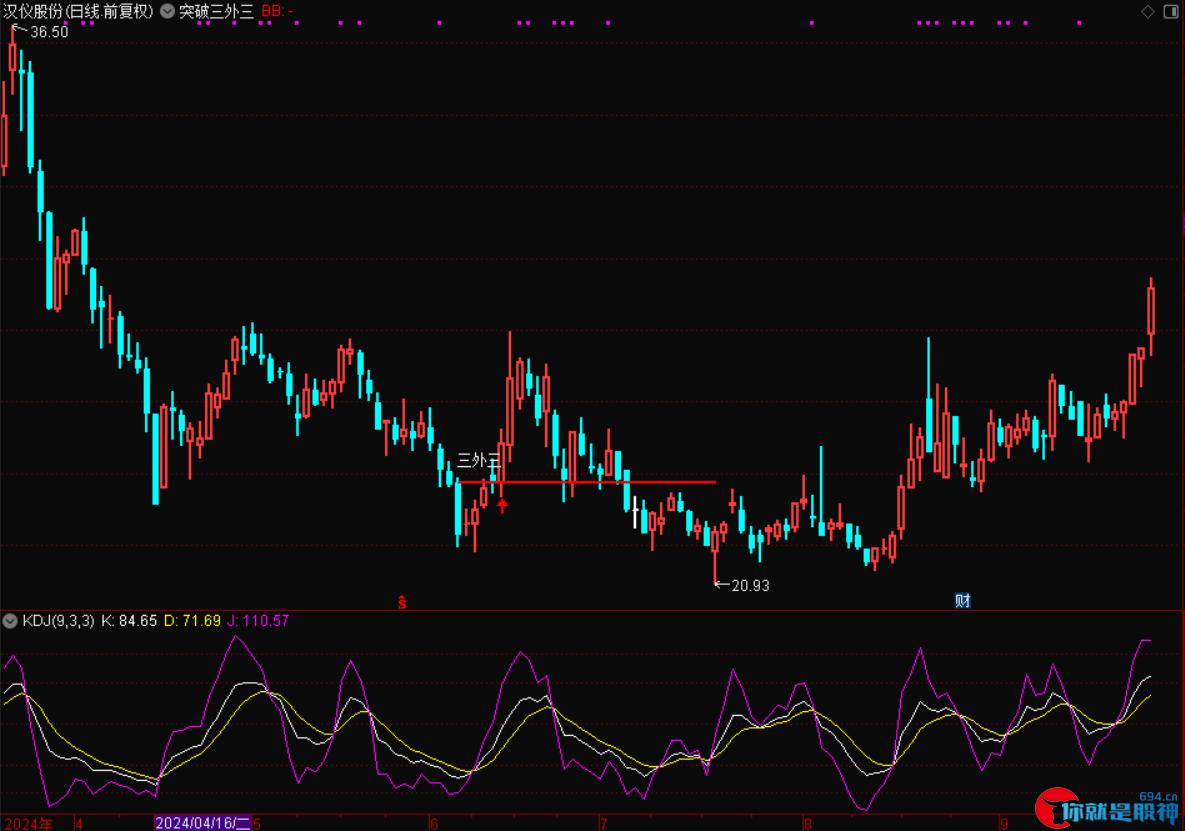Click the 突破三外三 indicator name

[216, 11]
